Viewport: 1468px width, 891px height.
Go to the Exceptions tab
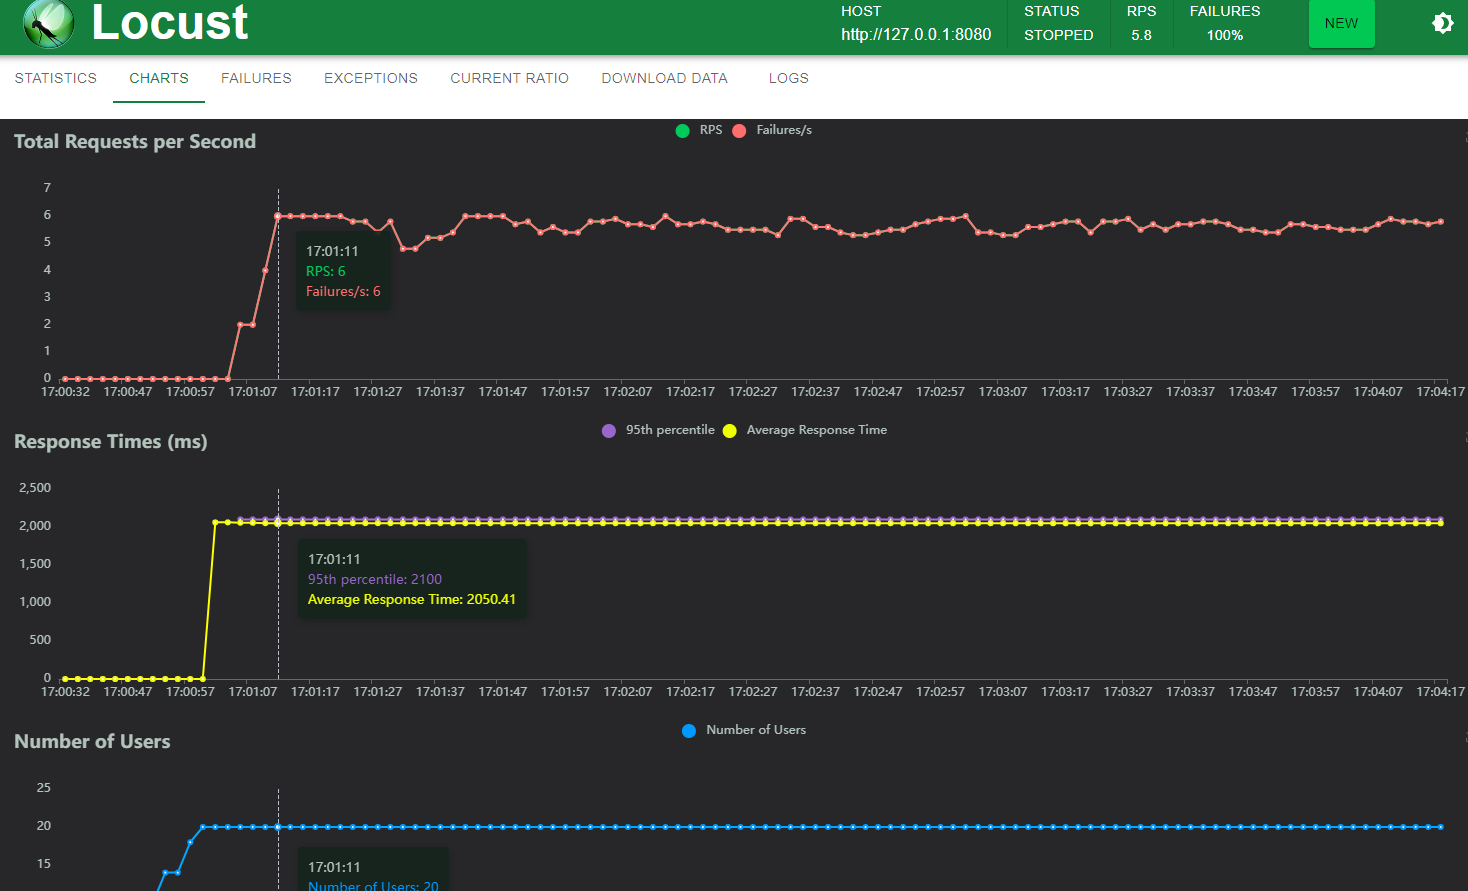click(371, 78)
